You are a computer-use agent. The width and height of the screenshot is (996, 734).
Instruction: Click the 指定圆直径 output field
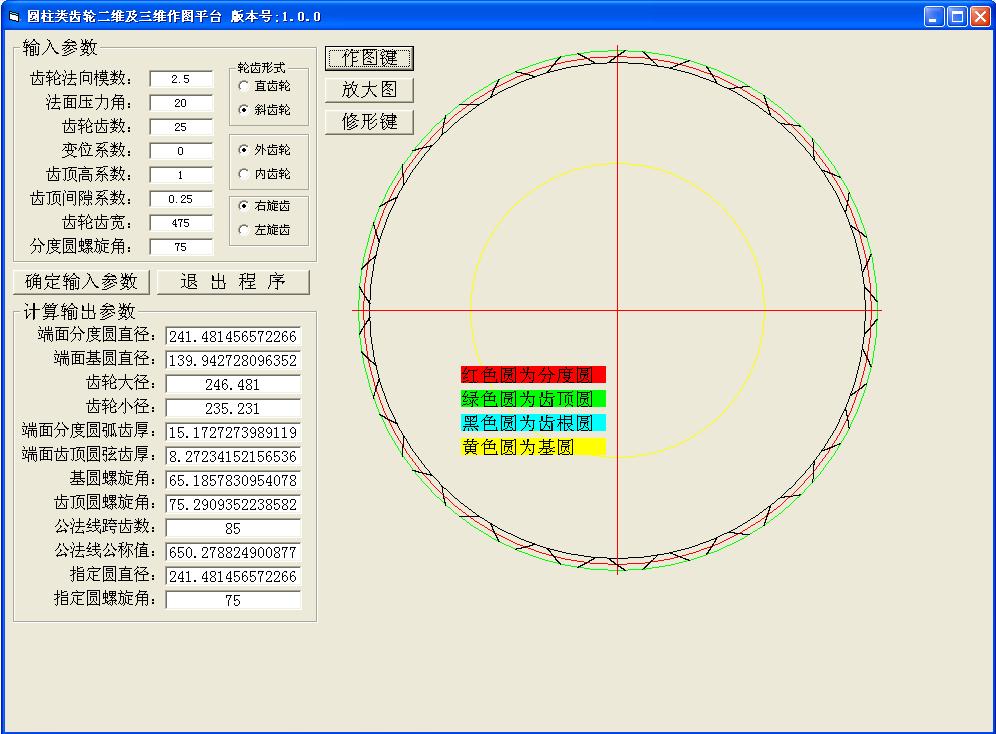(x=233, y=577)
